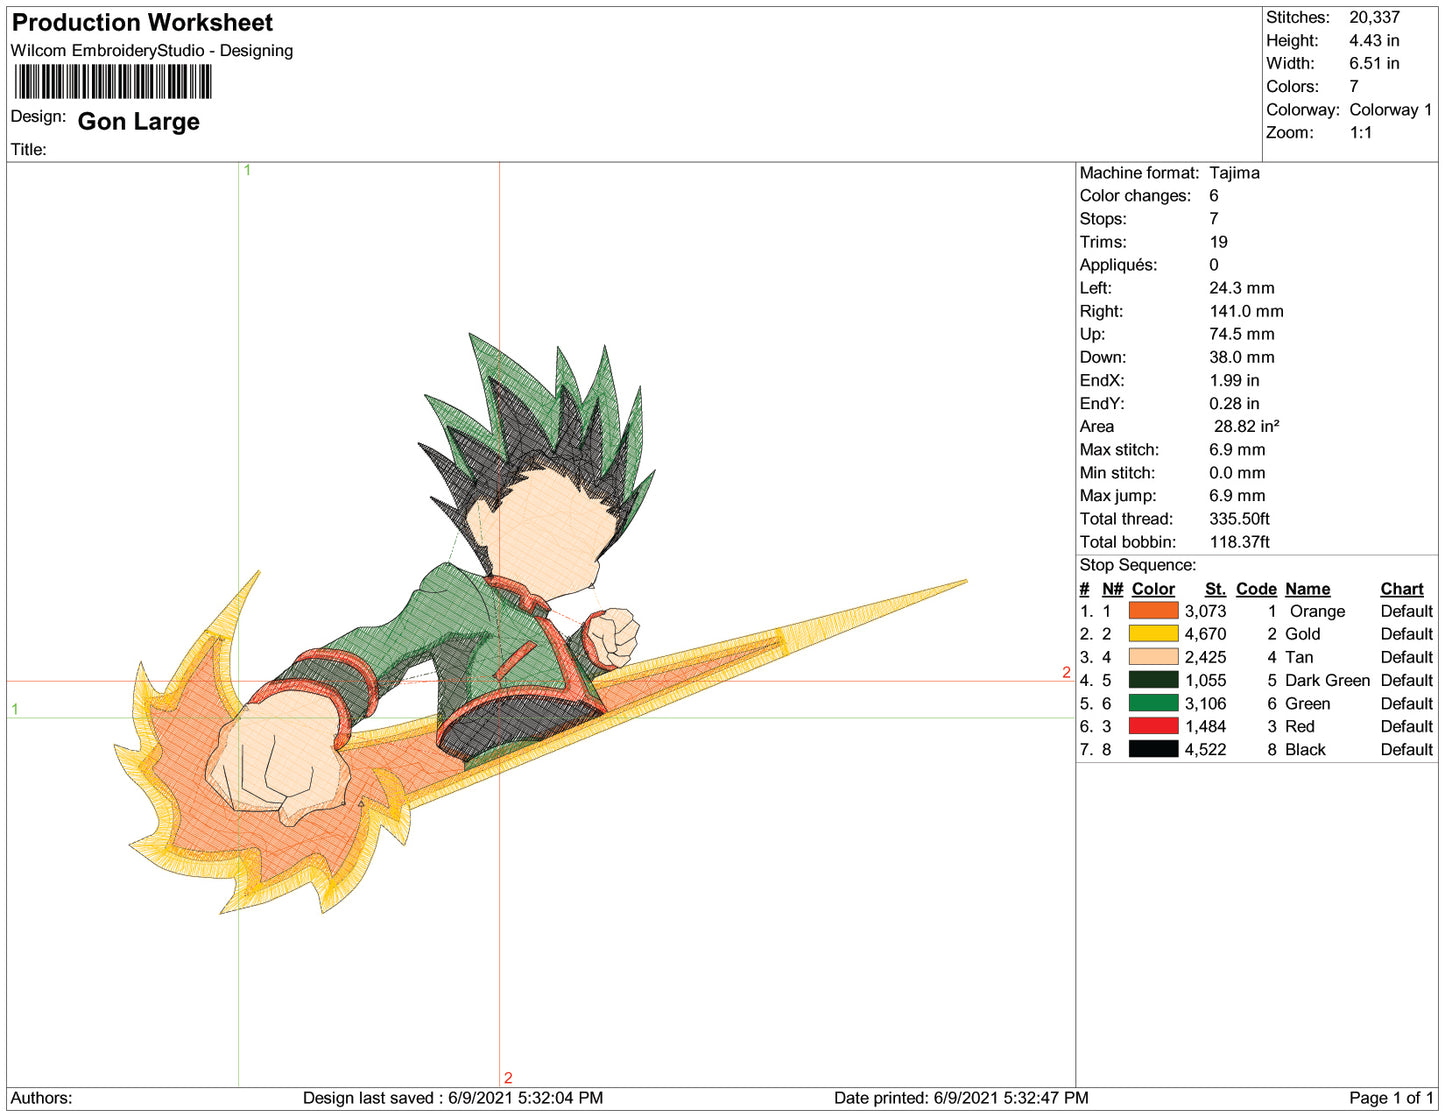1445x1117 pixels.
Task: Click the 'Name' column header
Action: click(1307, 589)
